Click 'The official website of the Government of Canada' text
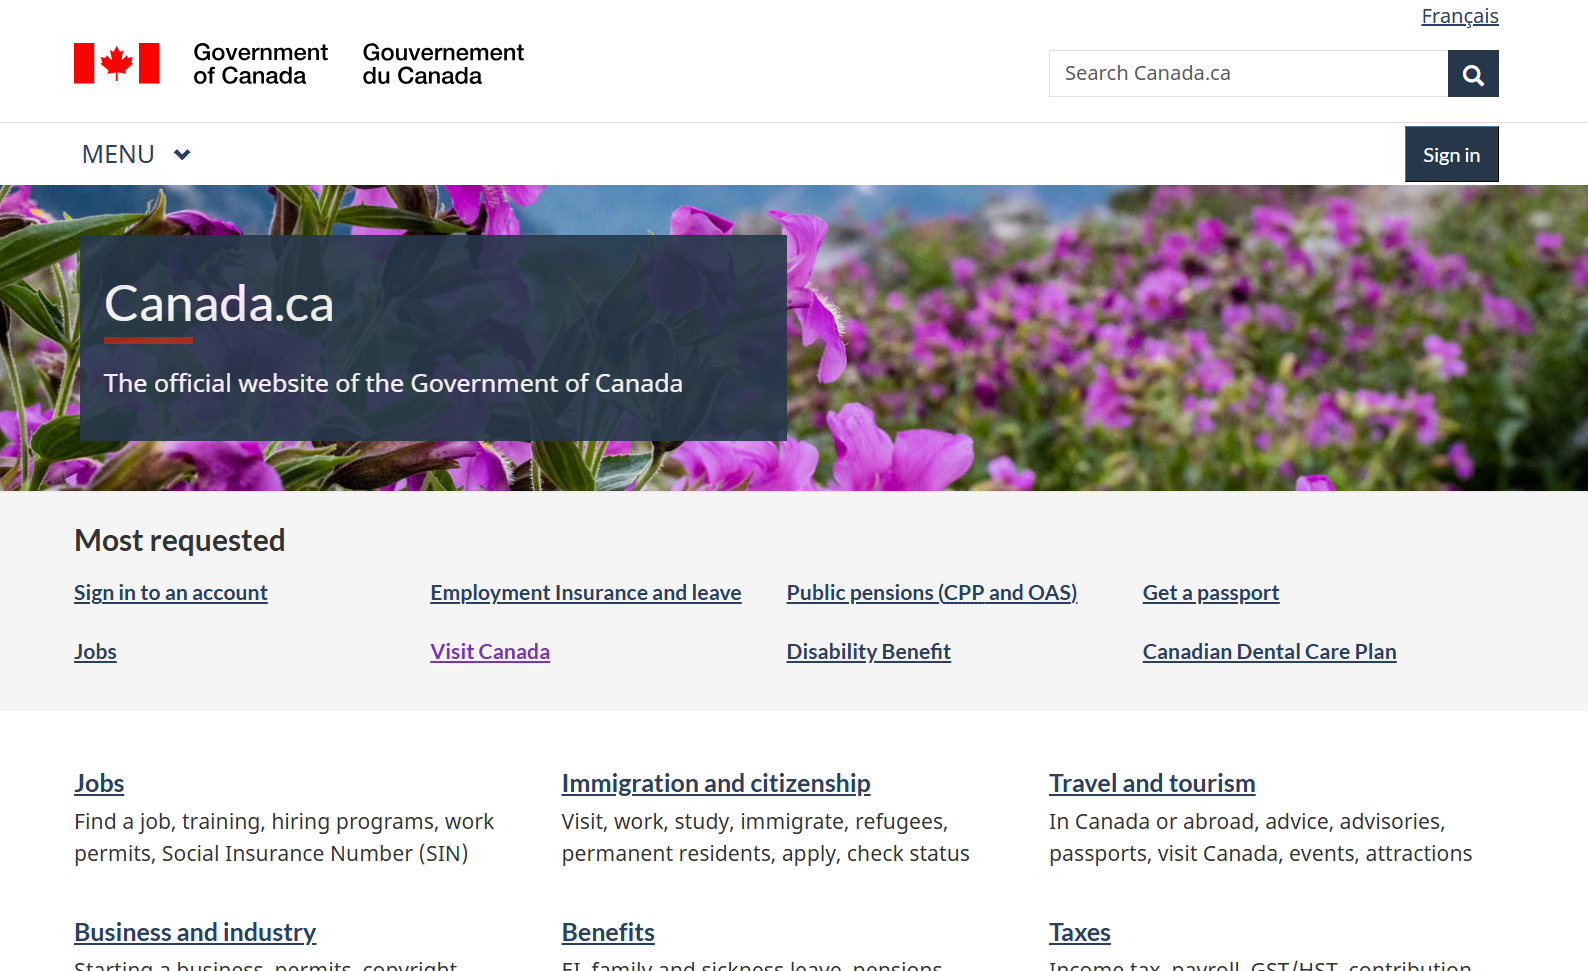Image resolution: width=1588 pixels, height=971 pixels. 393,383
